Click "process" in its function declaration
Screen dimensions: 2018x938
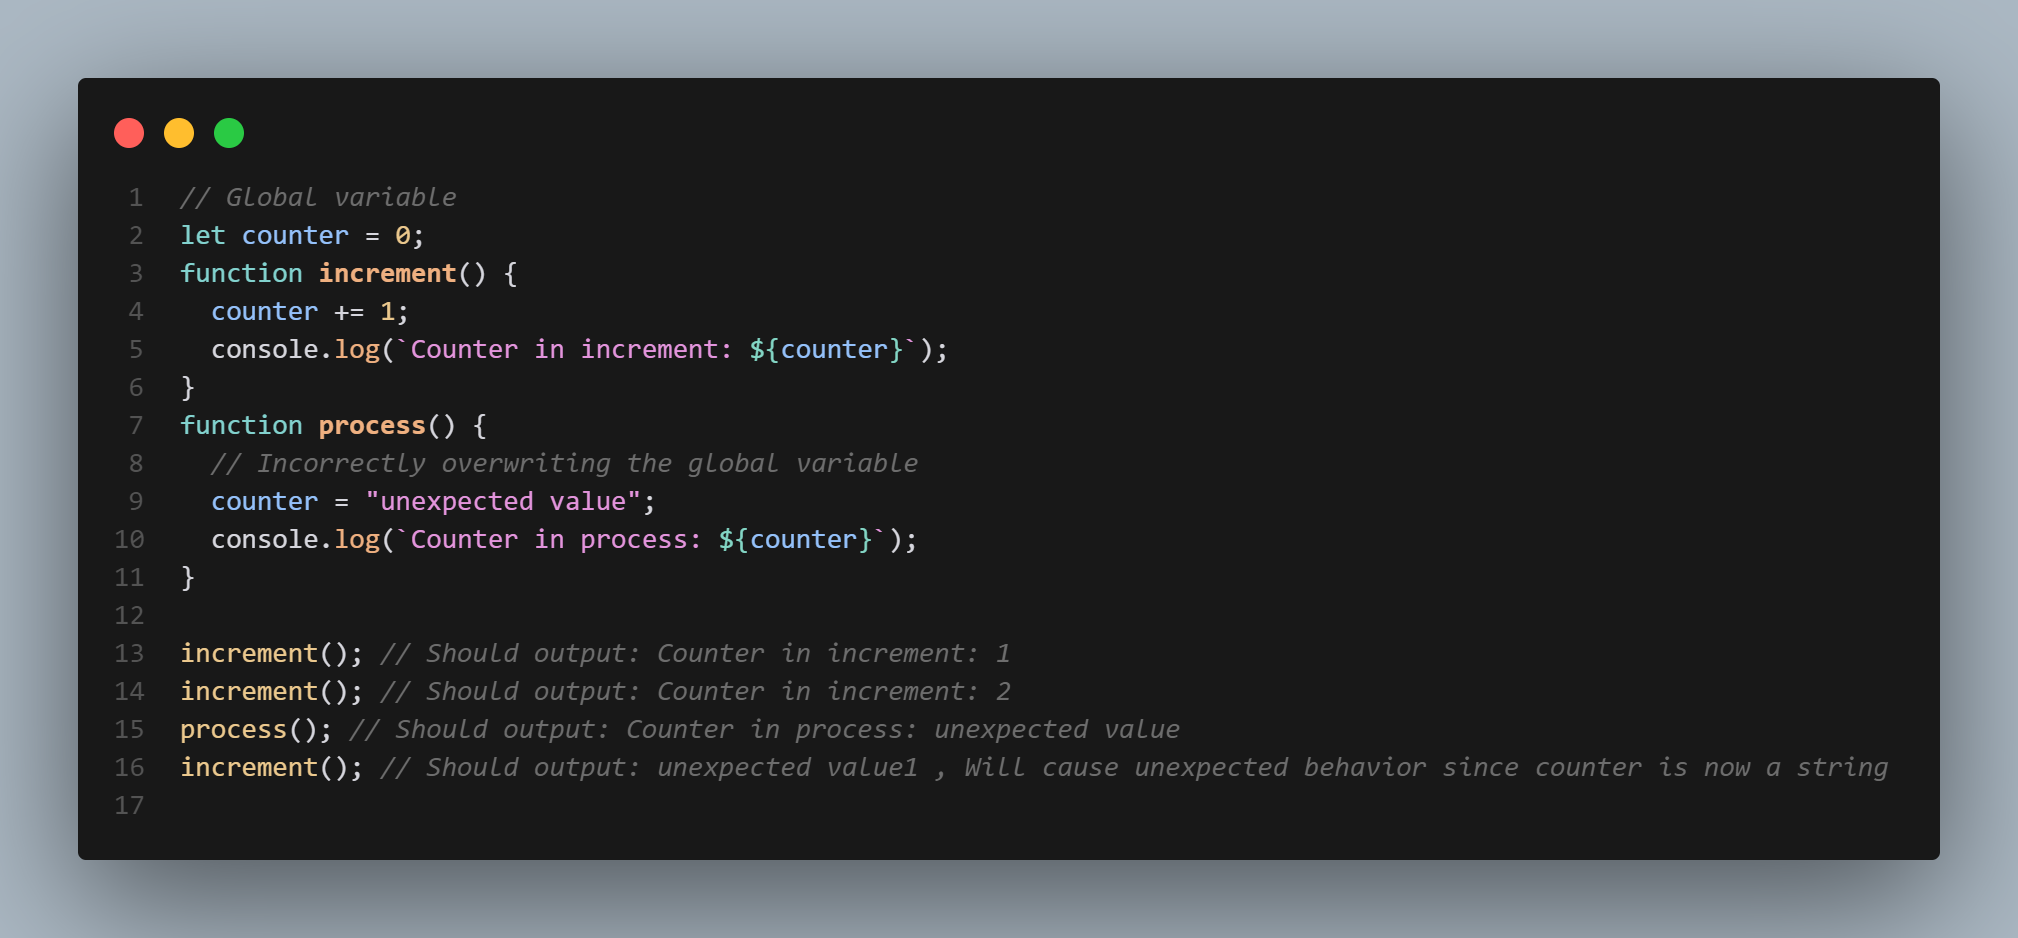pos(372,426)
